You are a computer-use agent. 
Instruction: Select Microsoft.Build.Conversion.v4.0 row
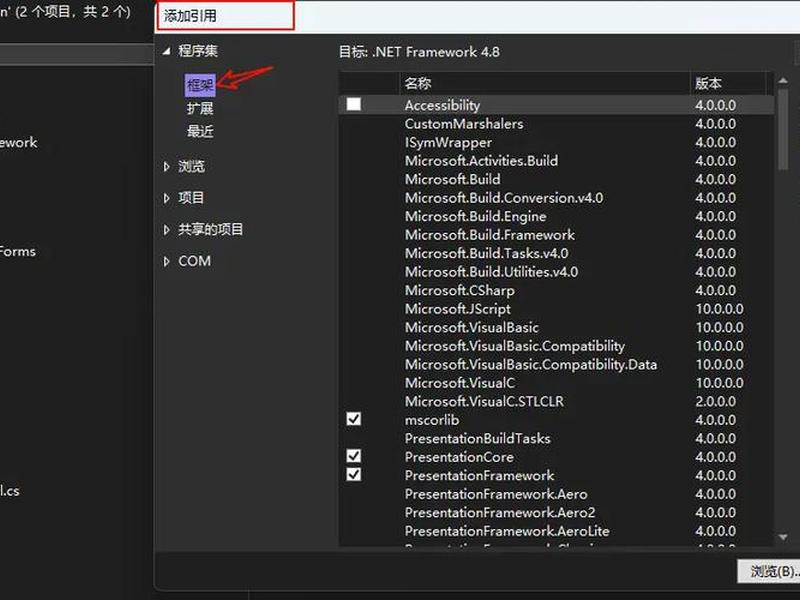pos(556,197)
